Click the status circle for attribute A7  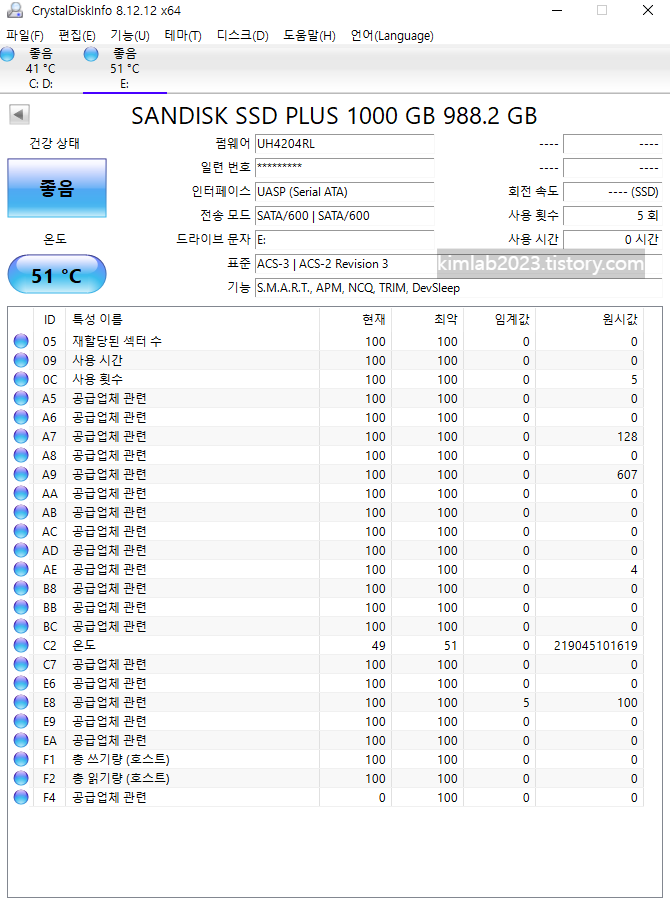(21, 436)
